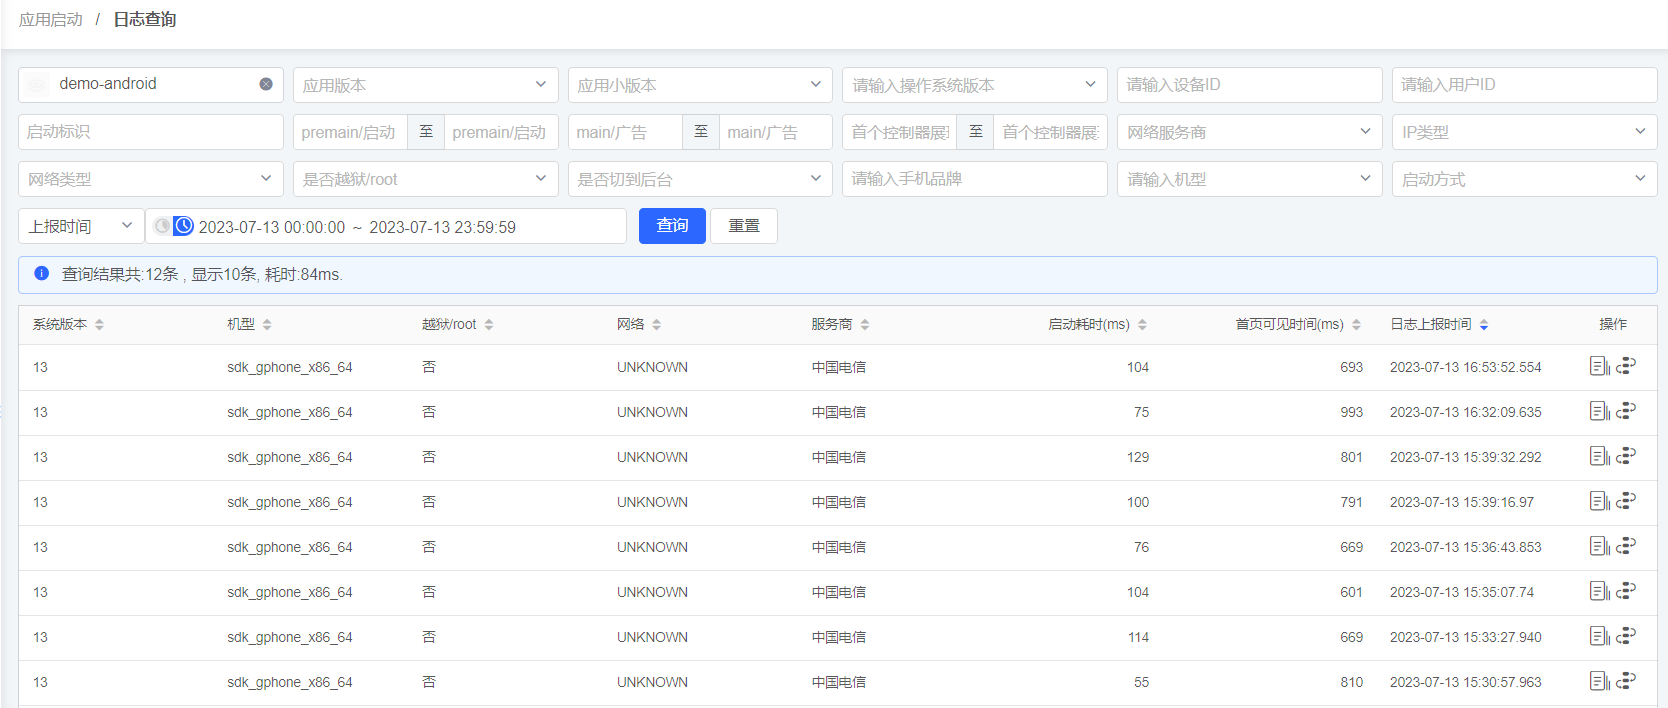Open trace flow icon for 15:36:43.853 row
Image resolution: width=1668 pixels, height=708 pixels.
pos(1626,545)
